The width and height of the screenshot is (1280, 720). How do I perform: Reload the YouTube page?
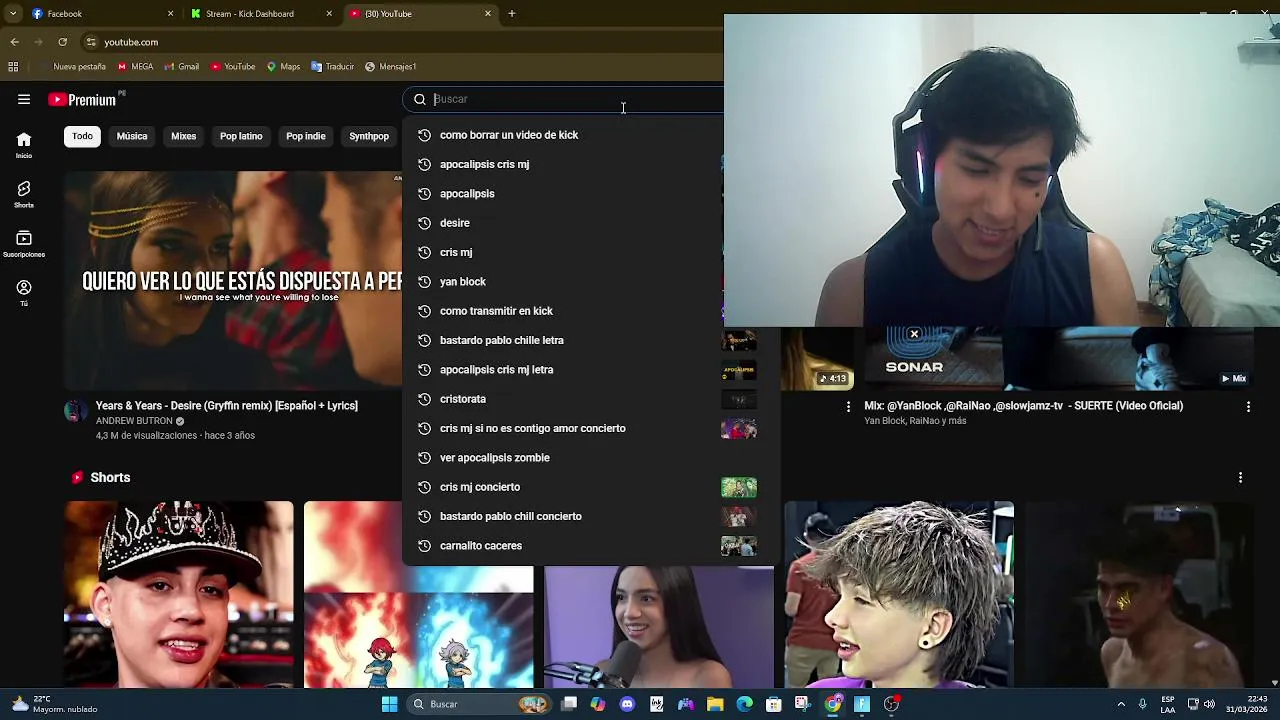63,42
